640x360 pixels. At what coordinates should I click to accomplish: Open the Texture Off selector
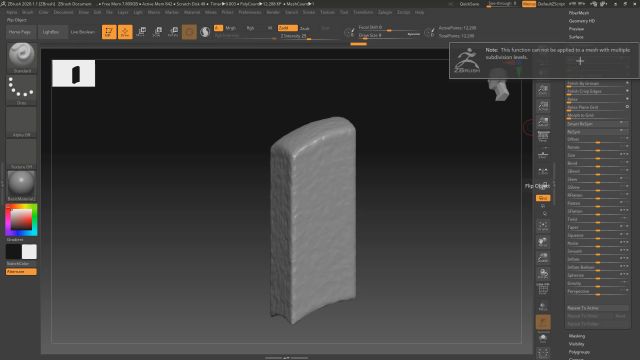tap(22, 154)
